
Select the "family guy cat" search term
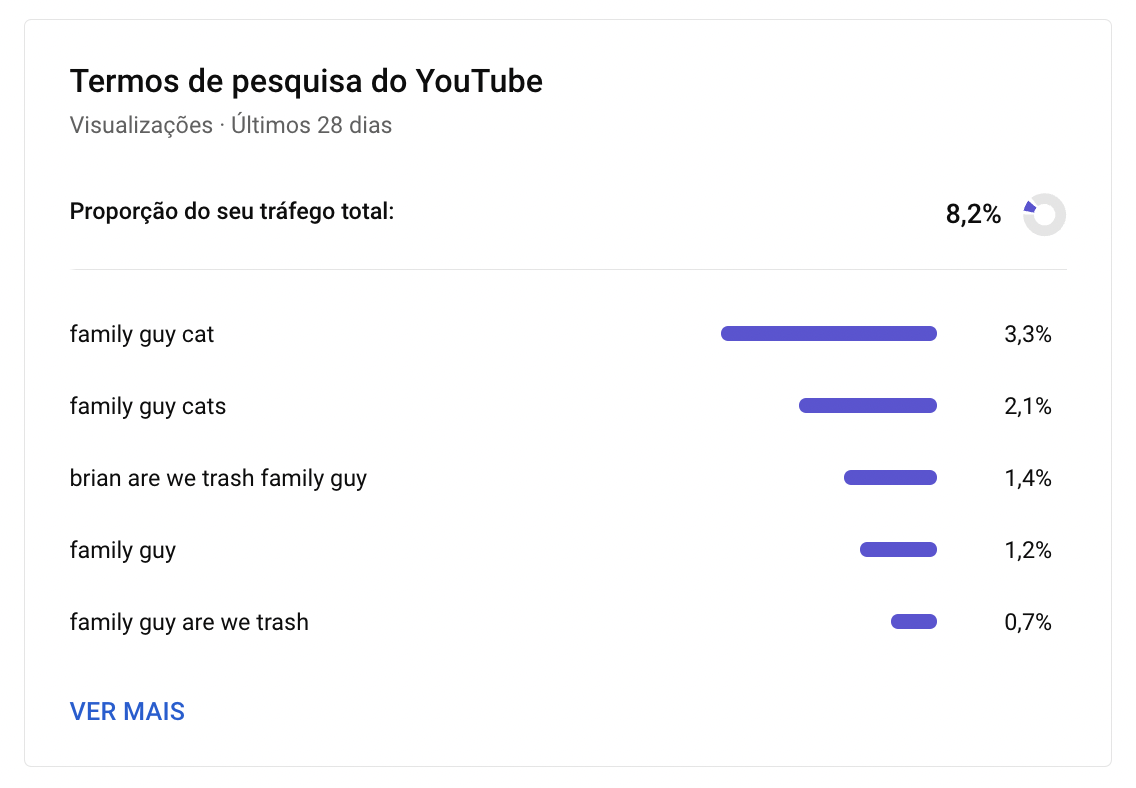click(142, 334)
